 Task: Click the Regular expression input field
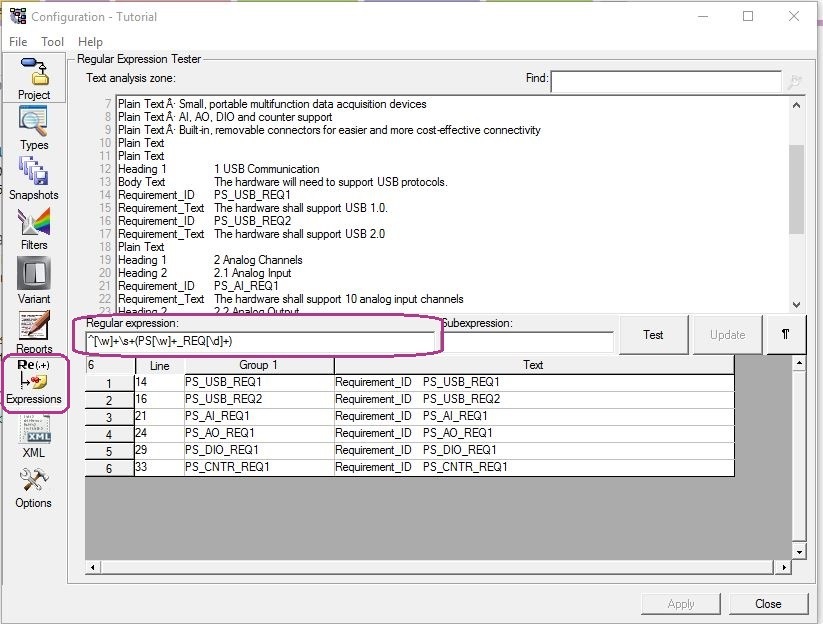(260, 341)
